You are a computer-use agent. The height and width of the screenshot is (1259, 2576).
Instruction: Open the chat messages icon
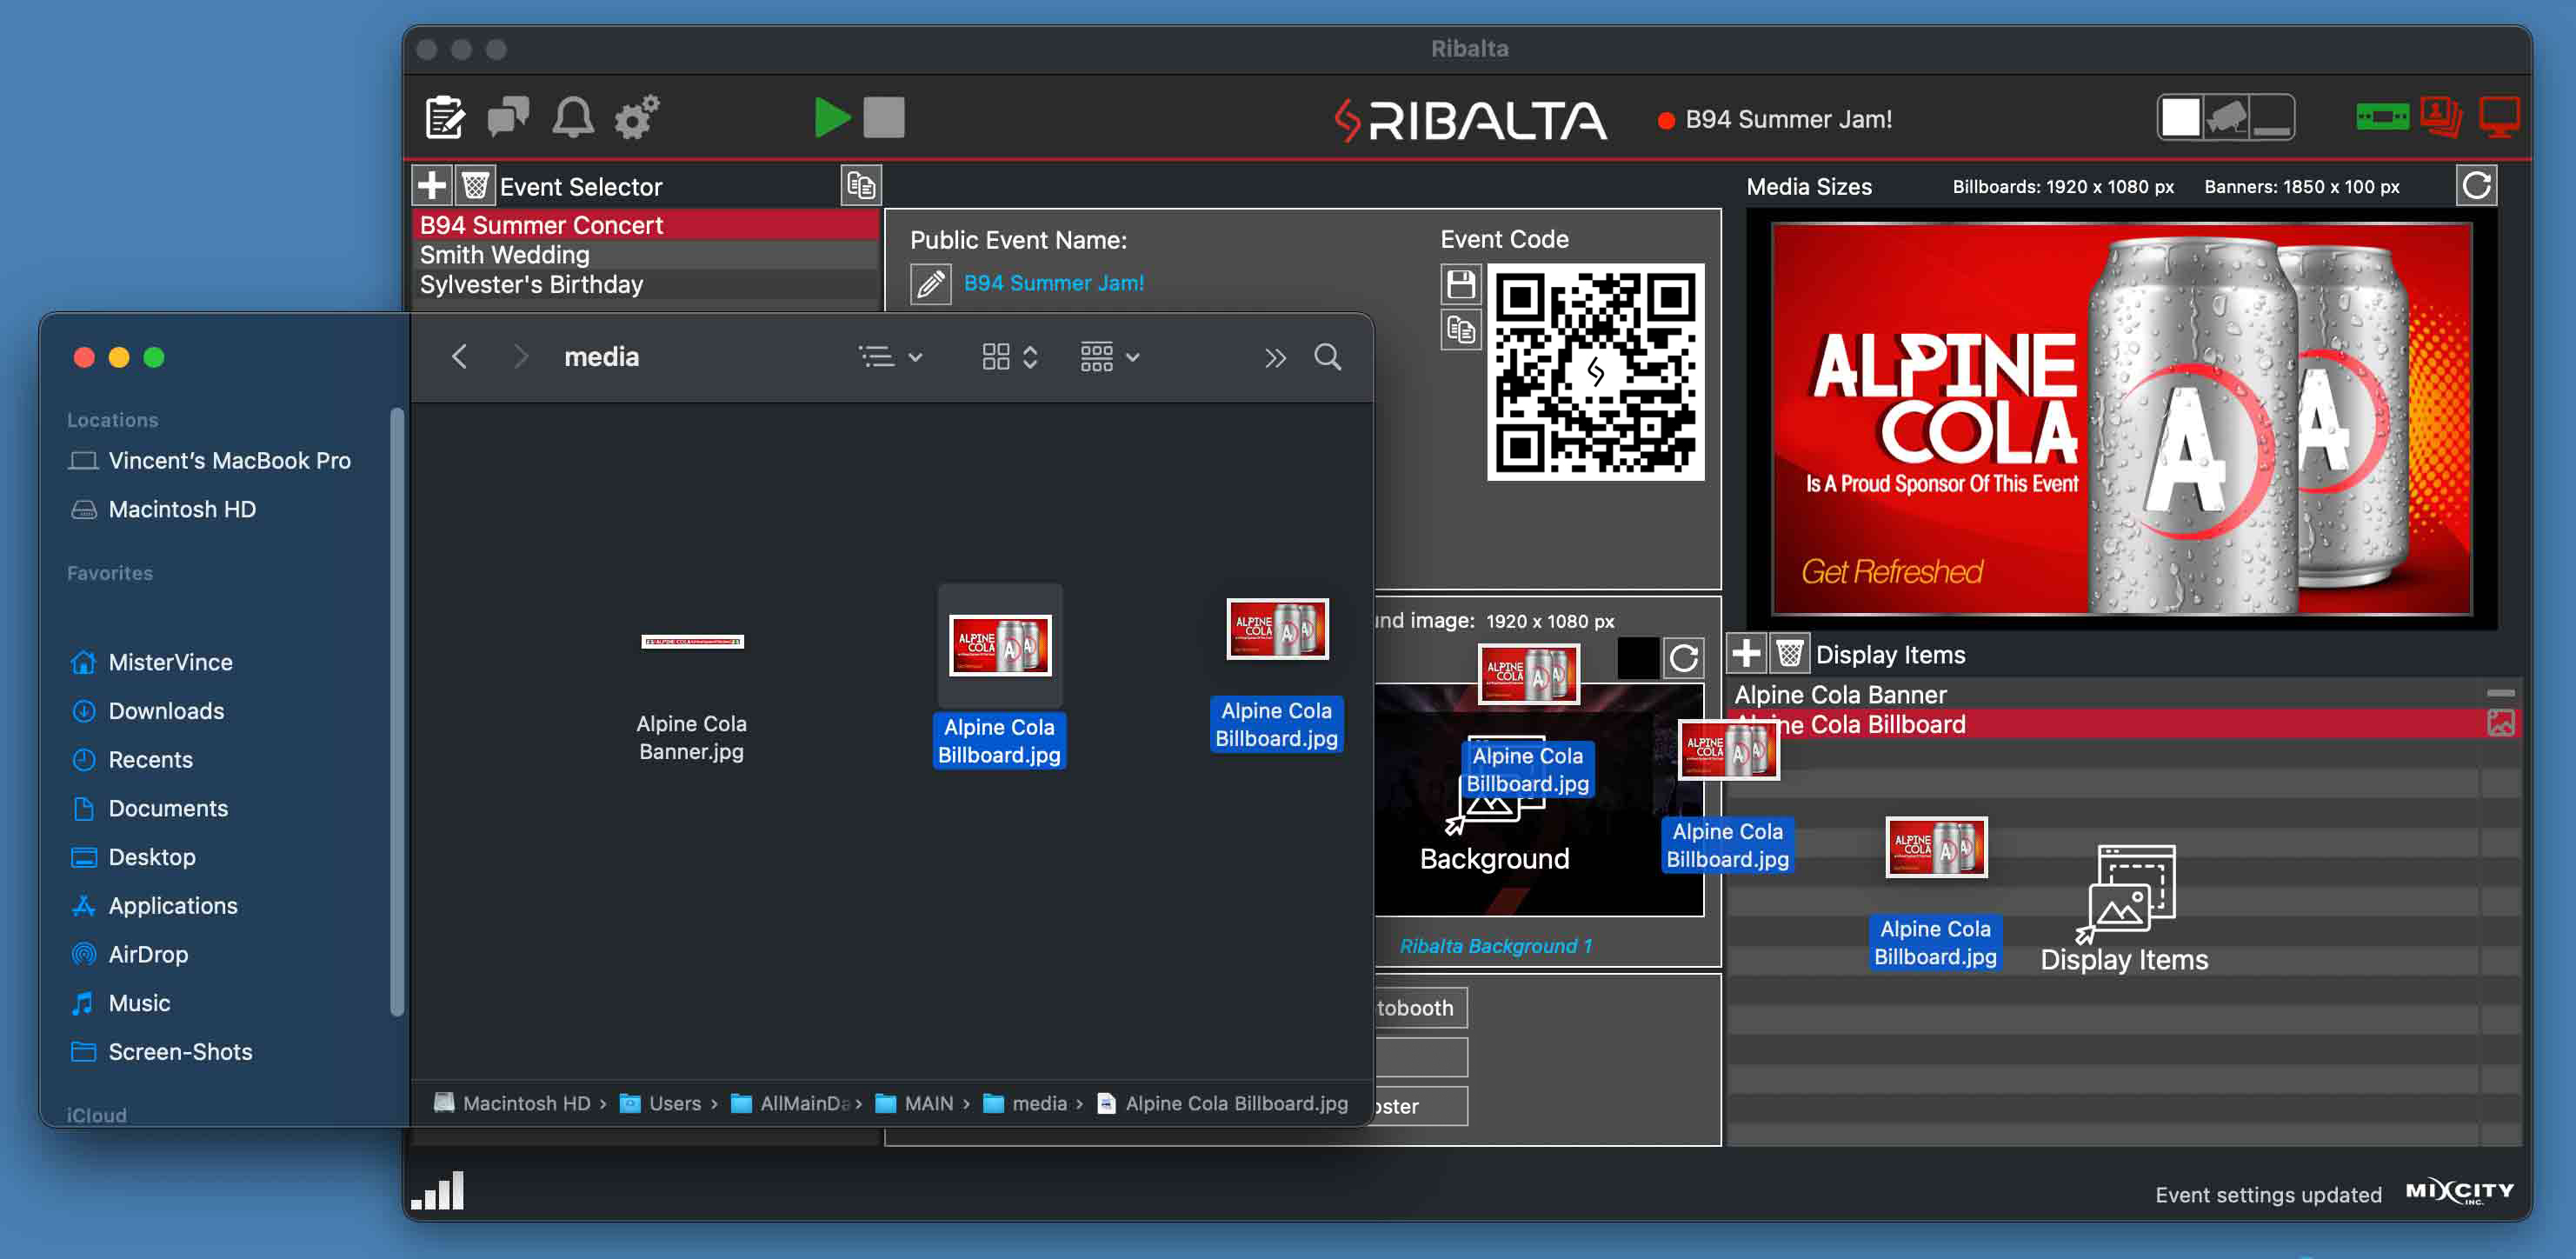(x=508, y=118)
